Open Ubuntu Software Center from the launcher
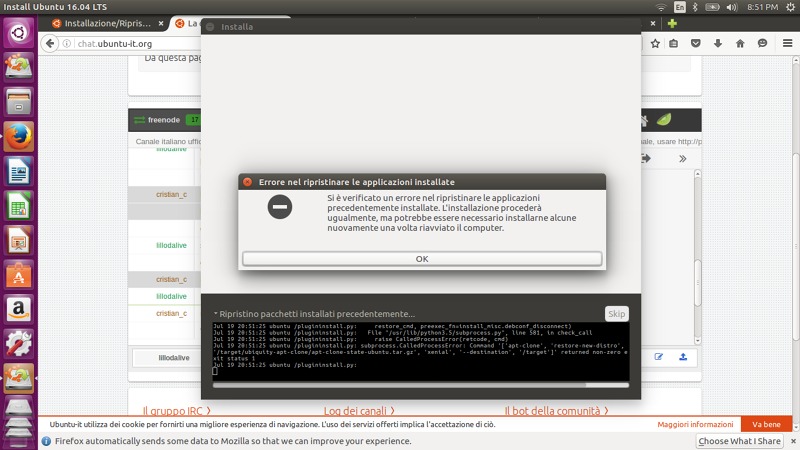Image resolution: width=800 pixels, height=450 pixels. tap(18, 276)
